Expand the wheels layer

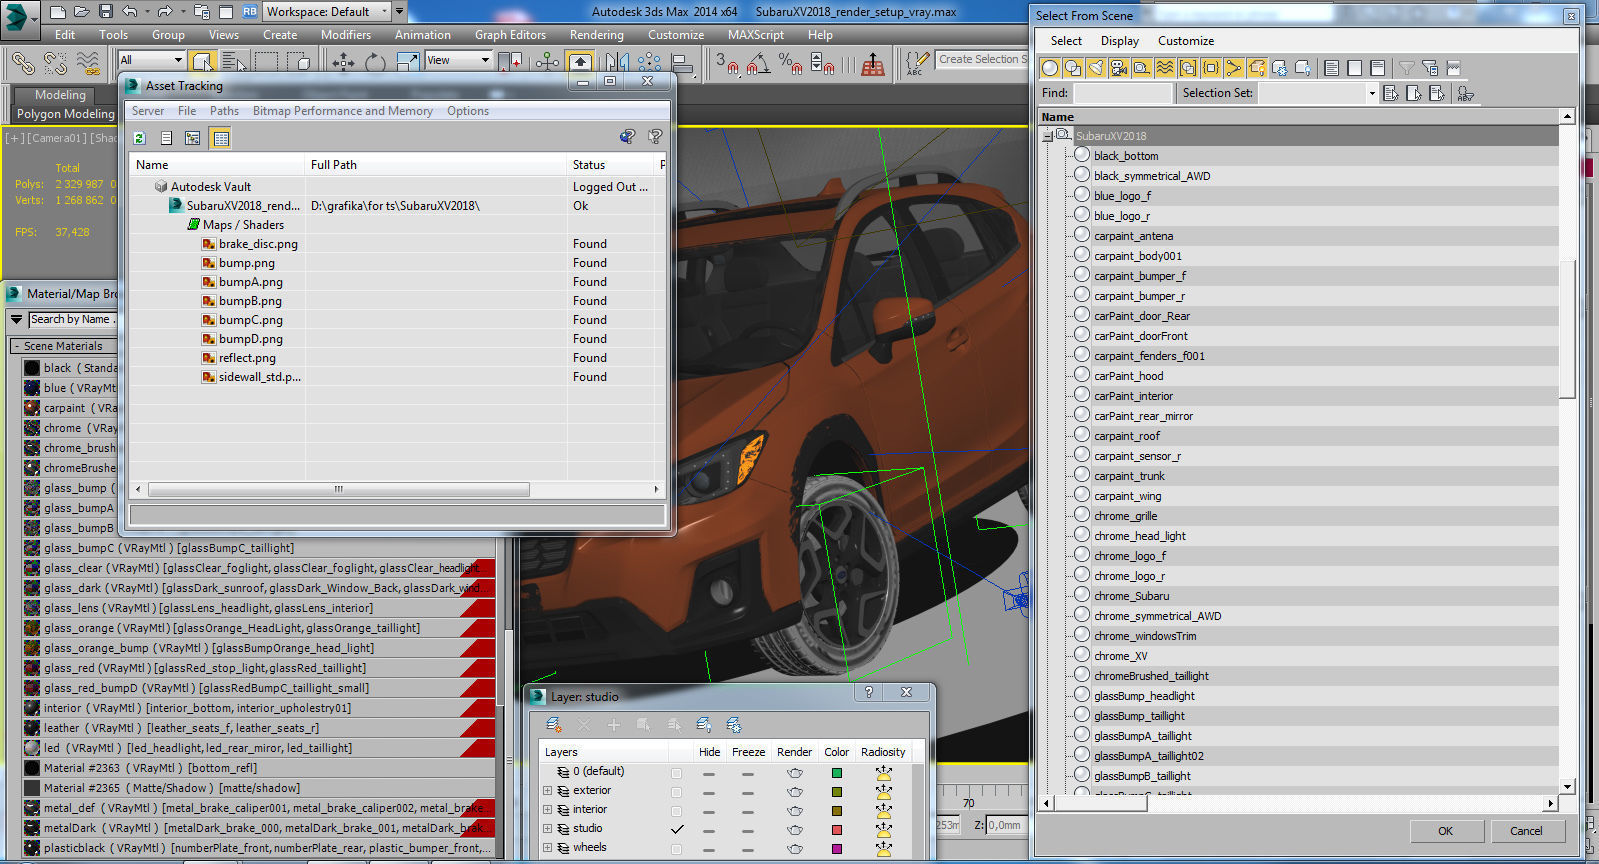(547, 848)
